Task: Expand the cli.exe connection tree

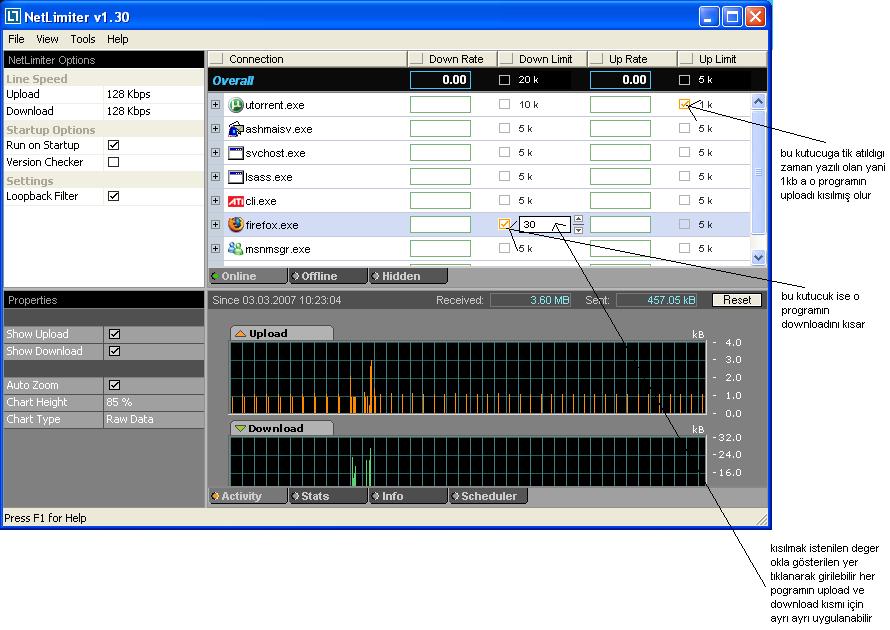Action: tap(216, 200)
